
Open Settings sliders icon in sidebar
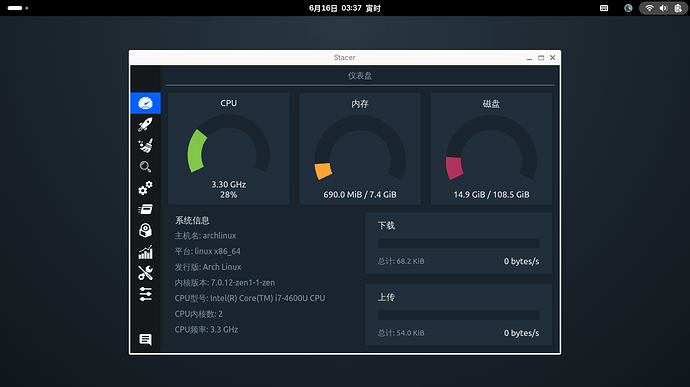point(145,294)
